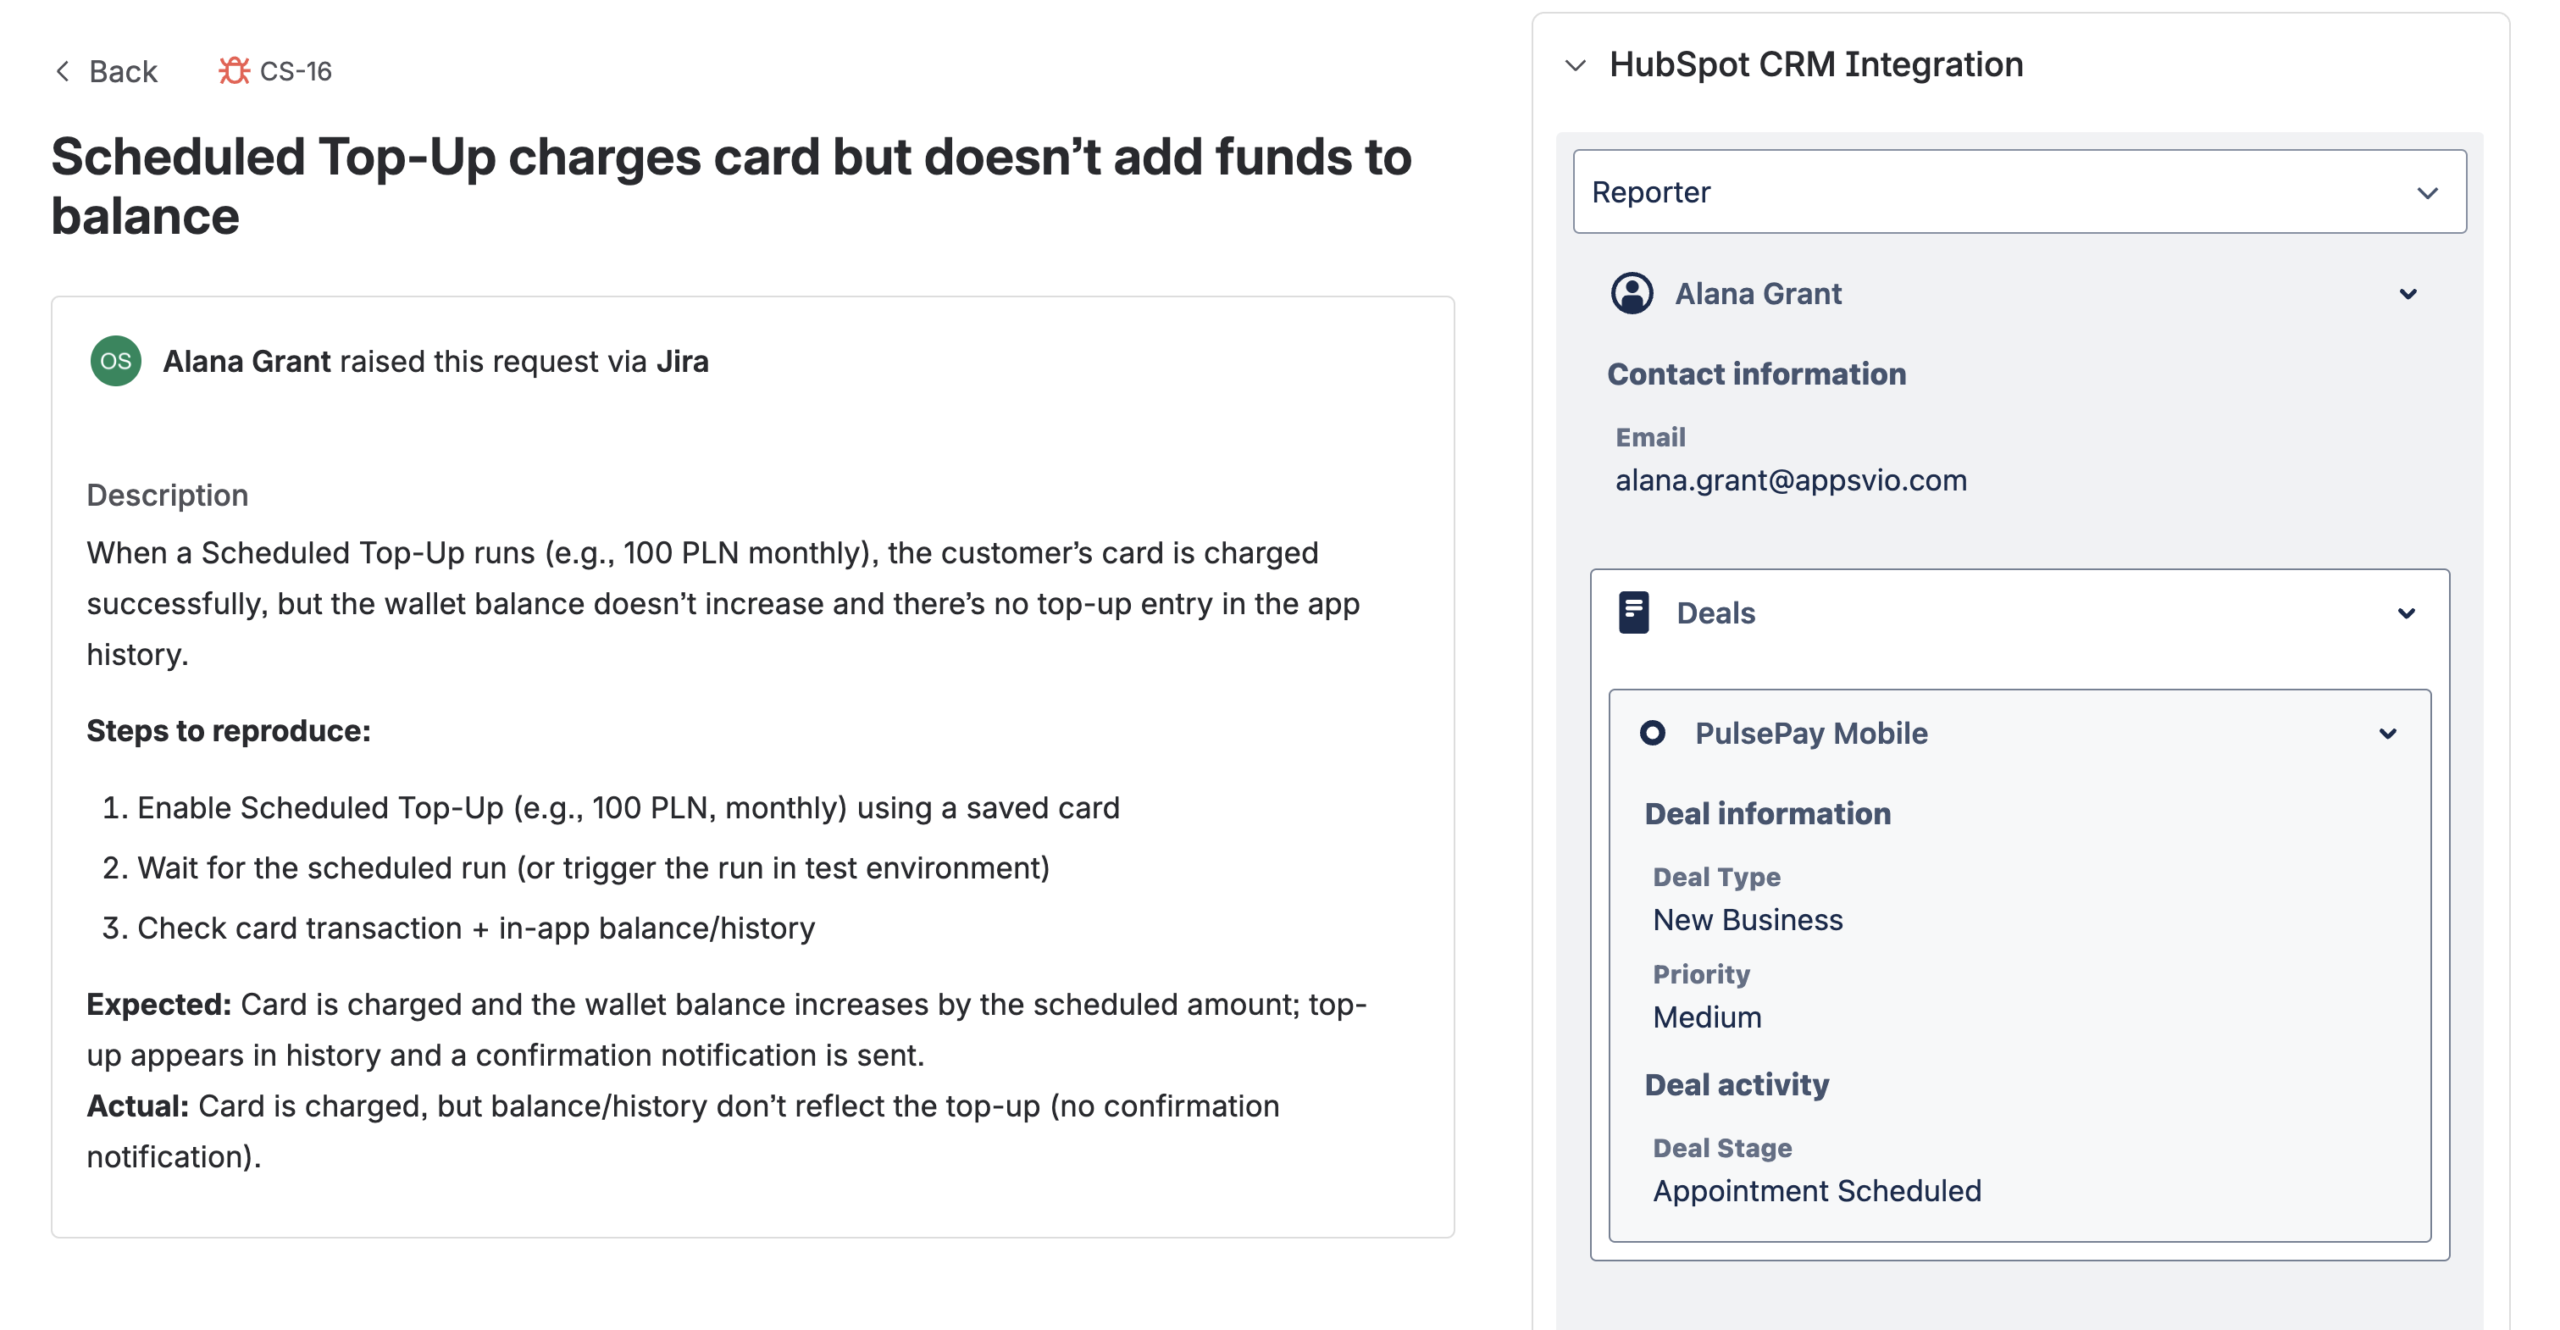Click the HubSpot CRM Integration title

(x=1815, y=65)
